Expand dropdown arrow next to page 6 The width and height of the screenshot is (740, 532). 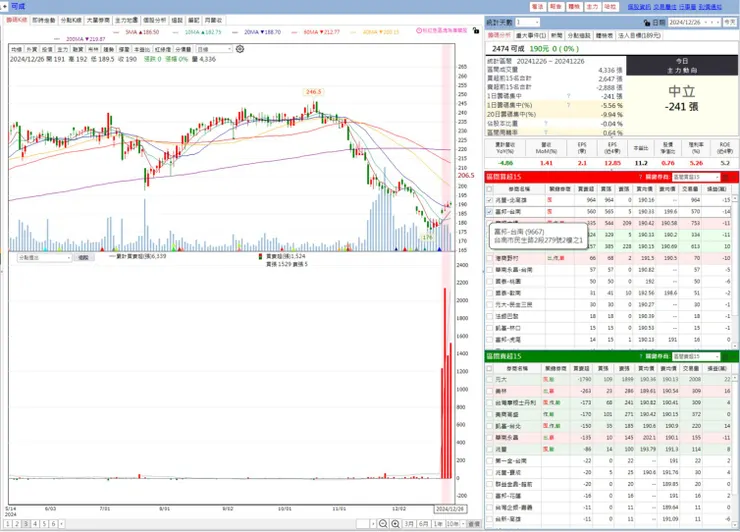click(x=61, y=524)
